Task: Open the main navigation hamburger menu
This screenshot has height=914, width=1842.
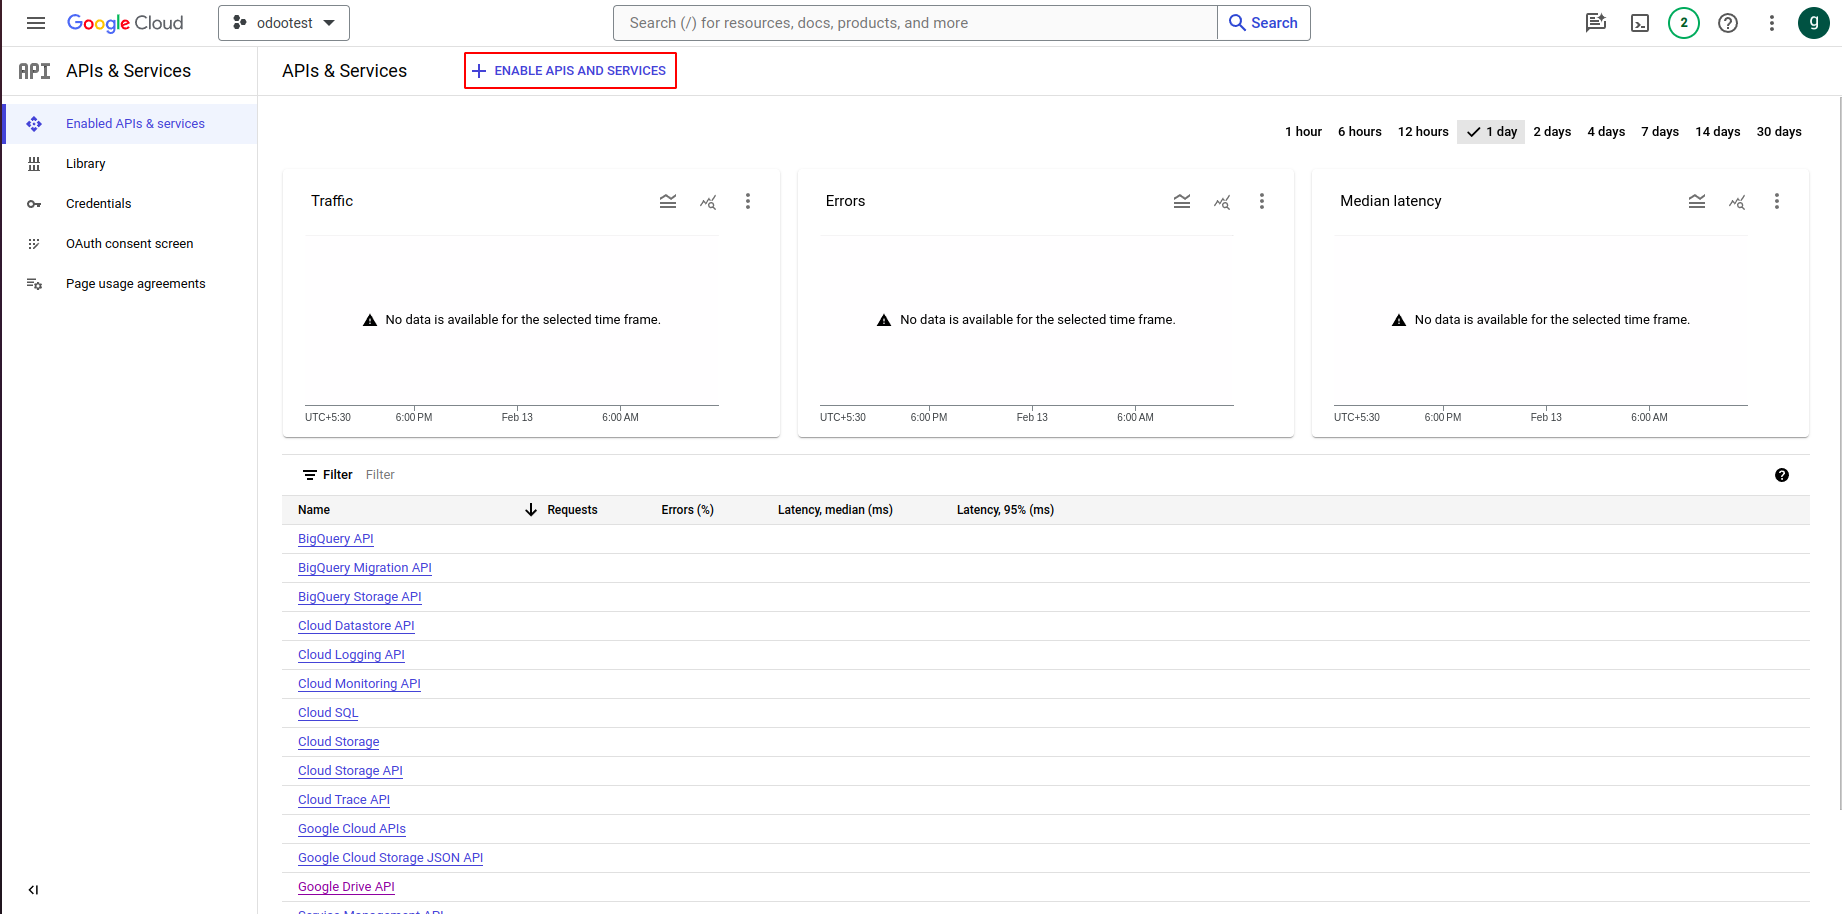Action: point(36,23)
